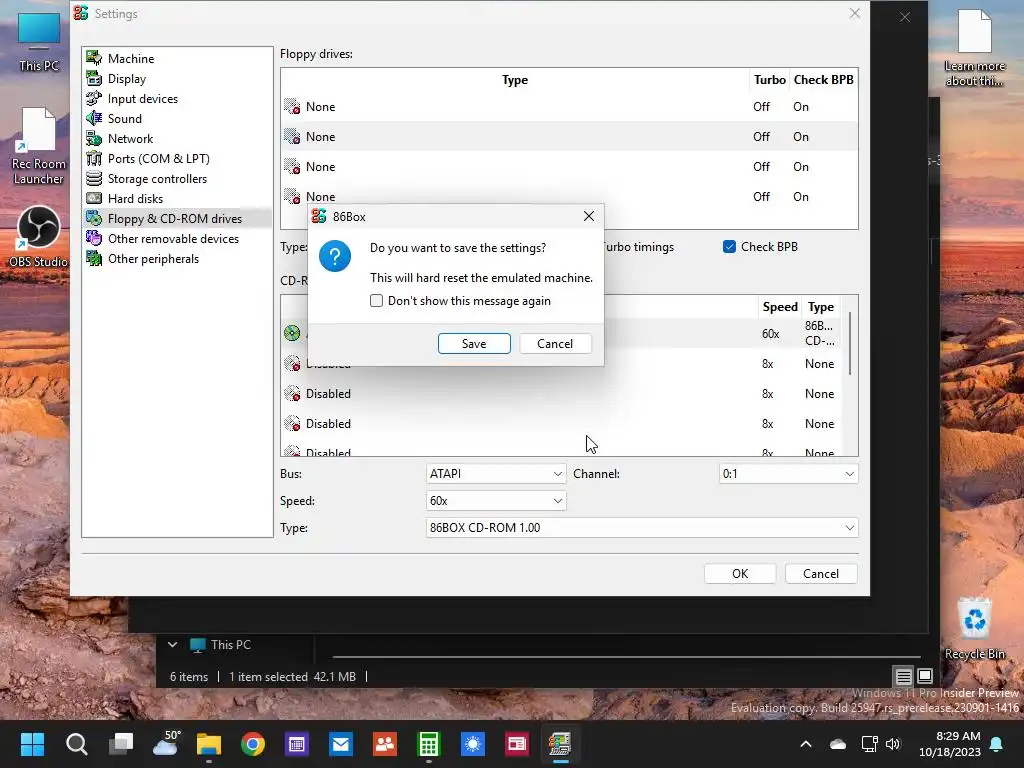1024x768 pixels.
Task: Click the CD-ROM list vertical scrollbar
Action: [850, 344]
